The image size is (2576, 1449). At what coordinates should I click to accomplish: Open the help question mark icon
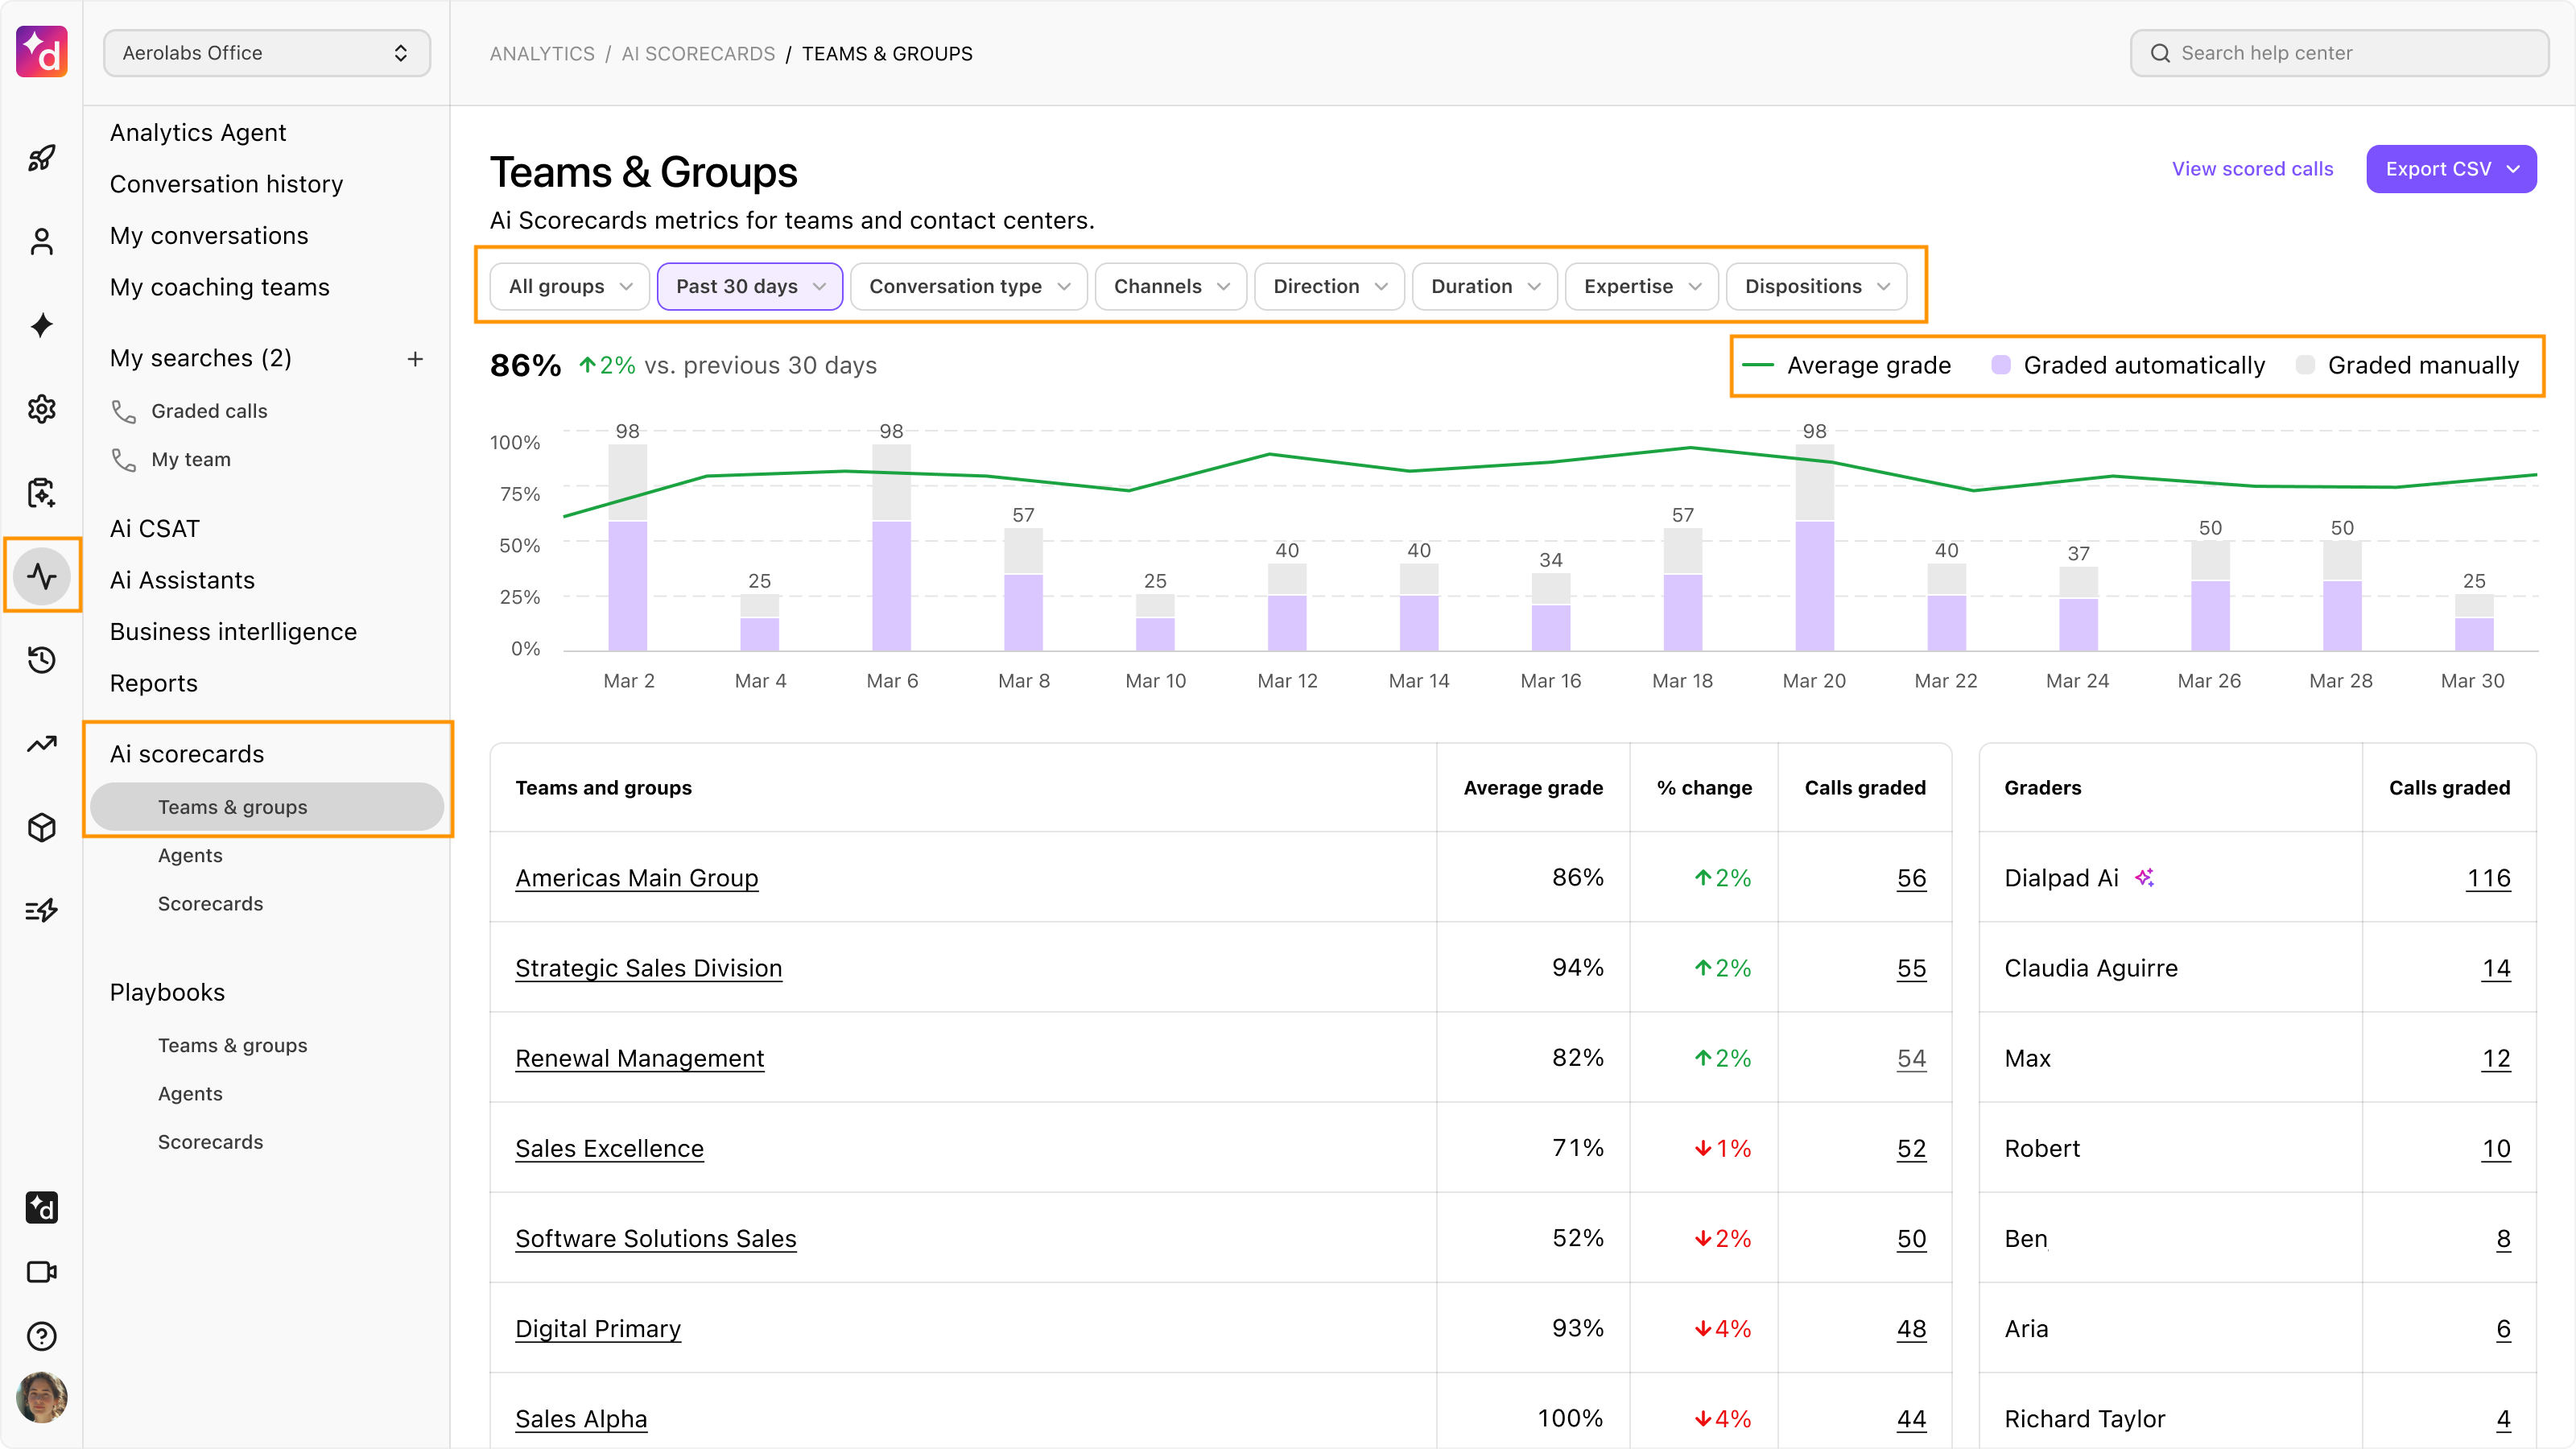click(x=41, y=1336)
